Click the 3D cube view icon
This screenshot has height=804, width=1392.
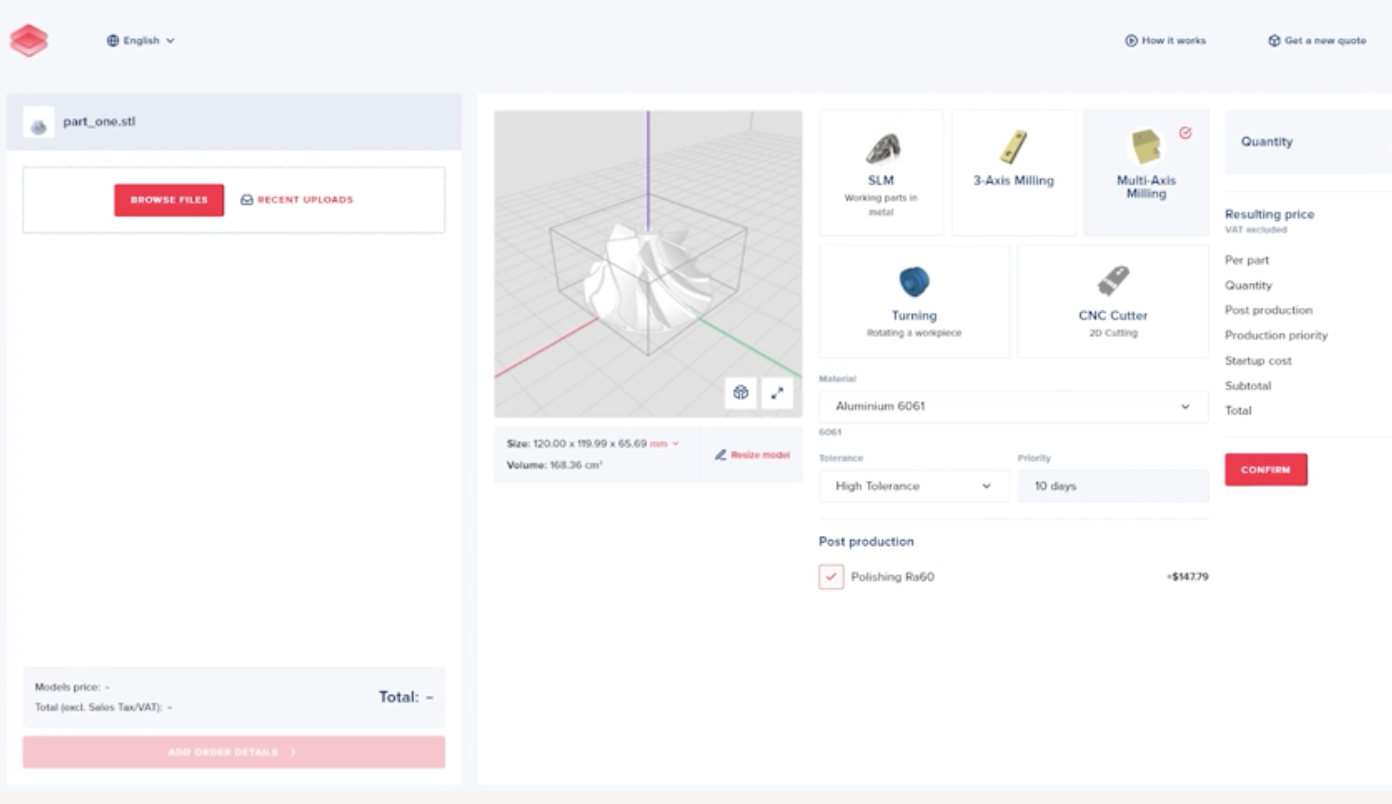point(741,393)
